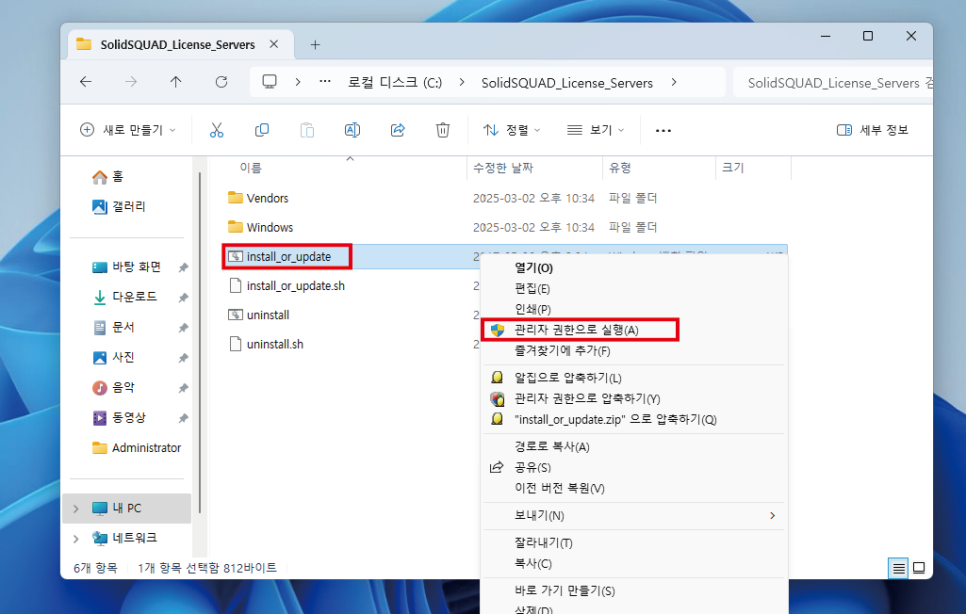Select the uninstall.sh file

[275, 344]
